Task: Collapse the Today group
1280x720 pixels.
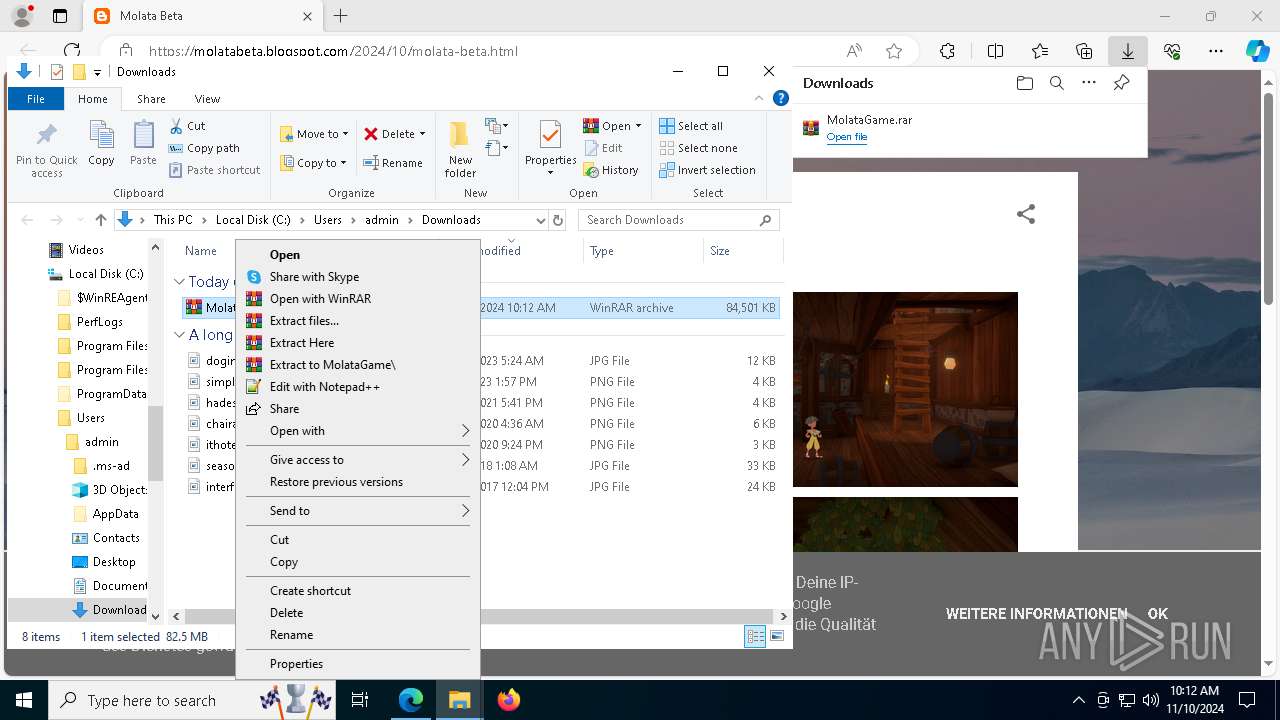Action: pos(179,282)
